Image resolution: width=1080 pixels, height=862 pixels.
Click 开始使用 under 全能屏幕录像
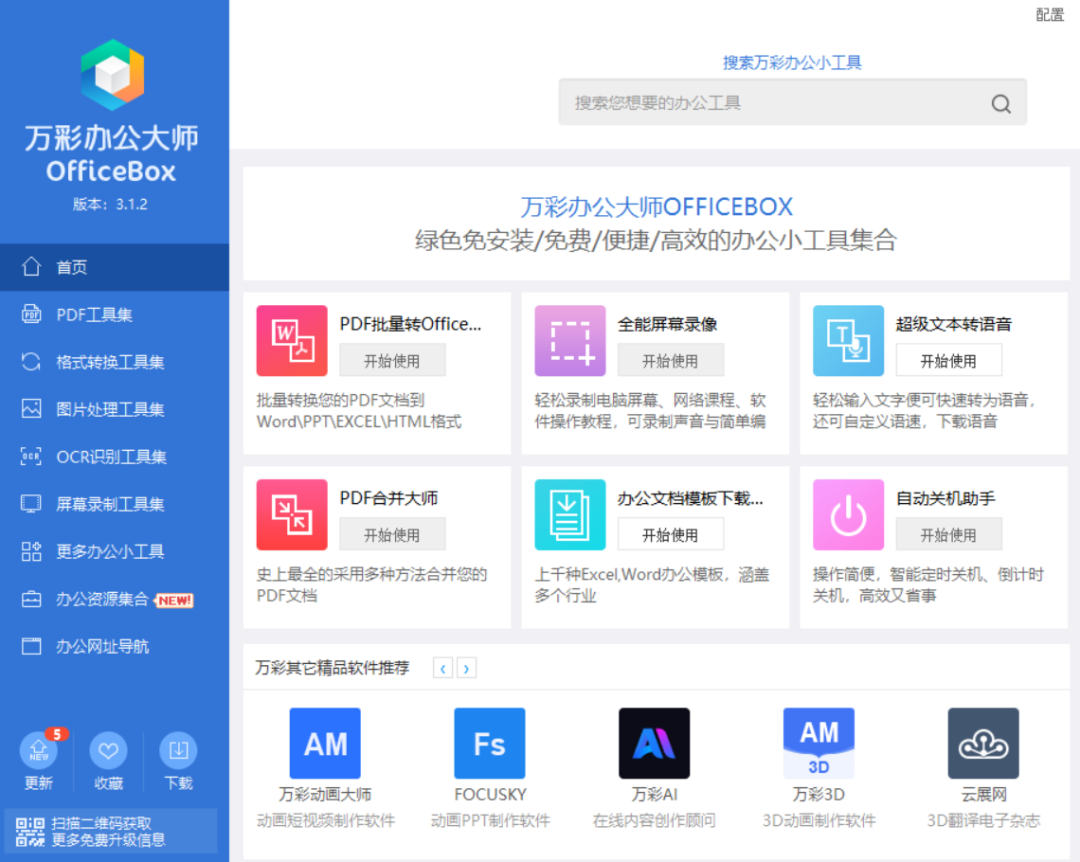[670, 360]
